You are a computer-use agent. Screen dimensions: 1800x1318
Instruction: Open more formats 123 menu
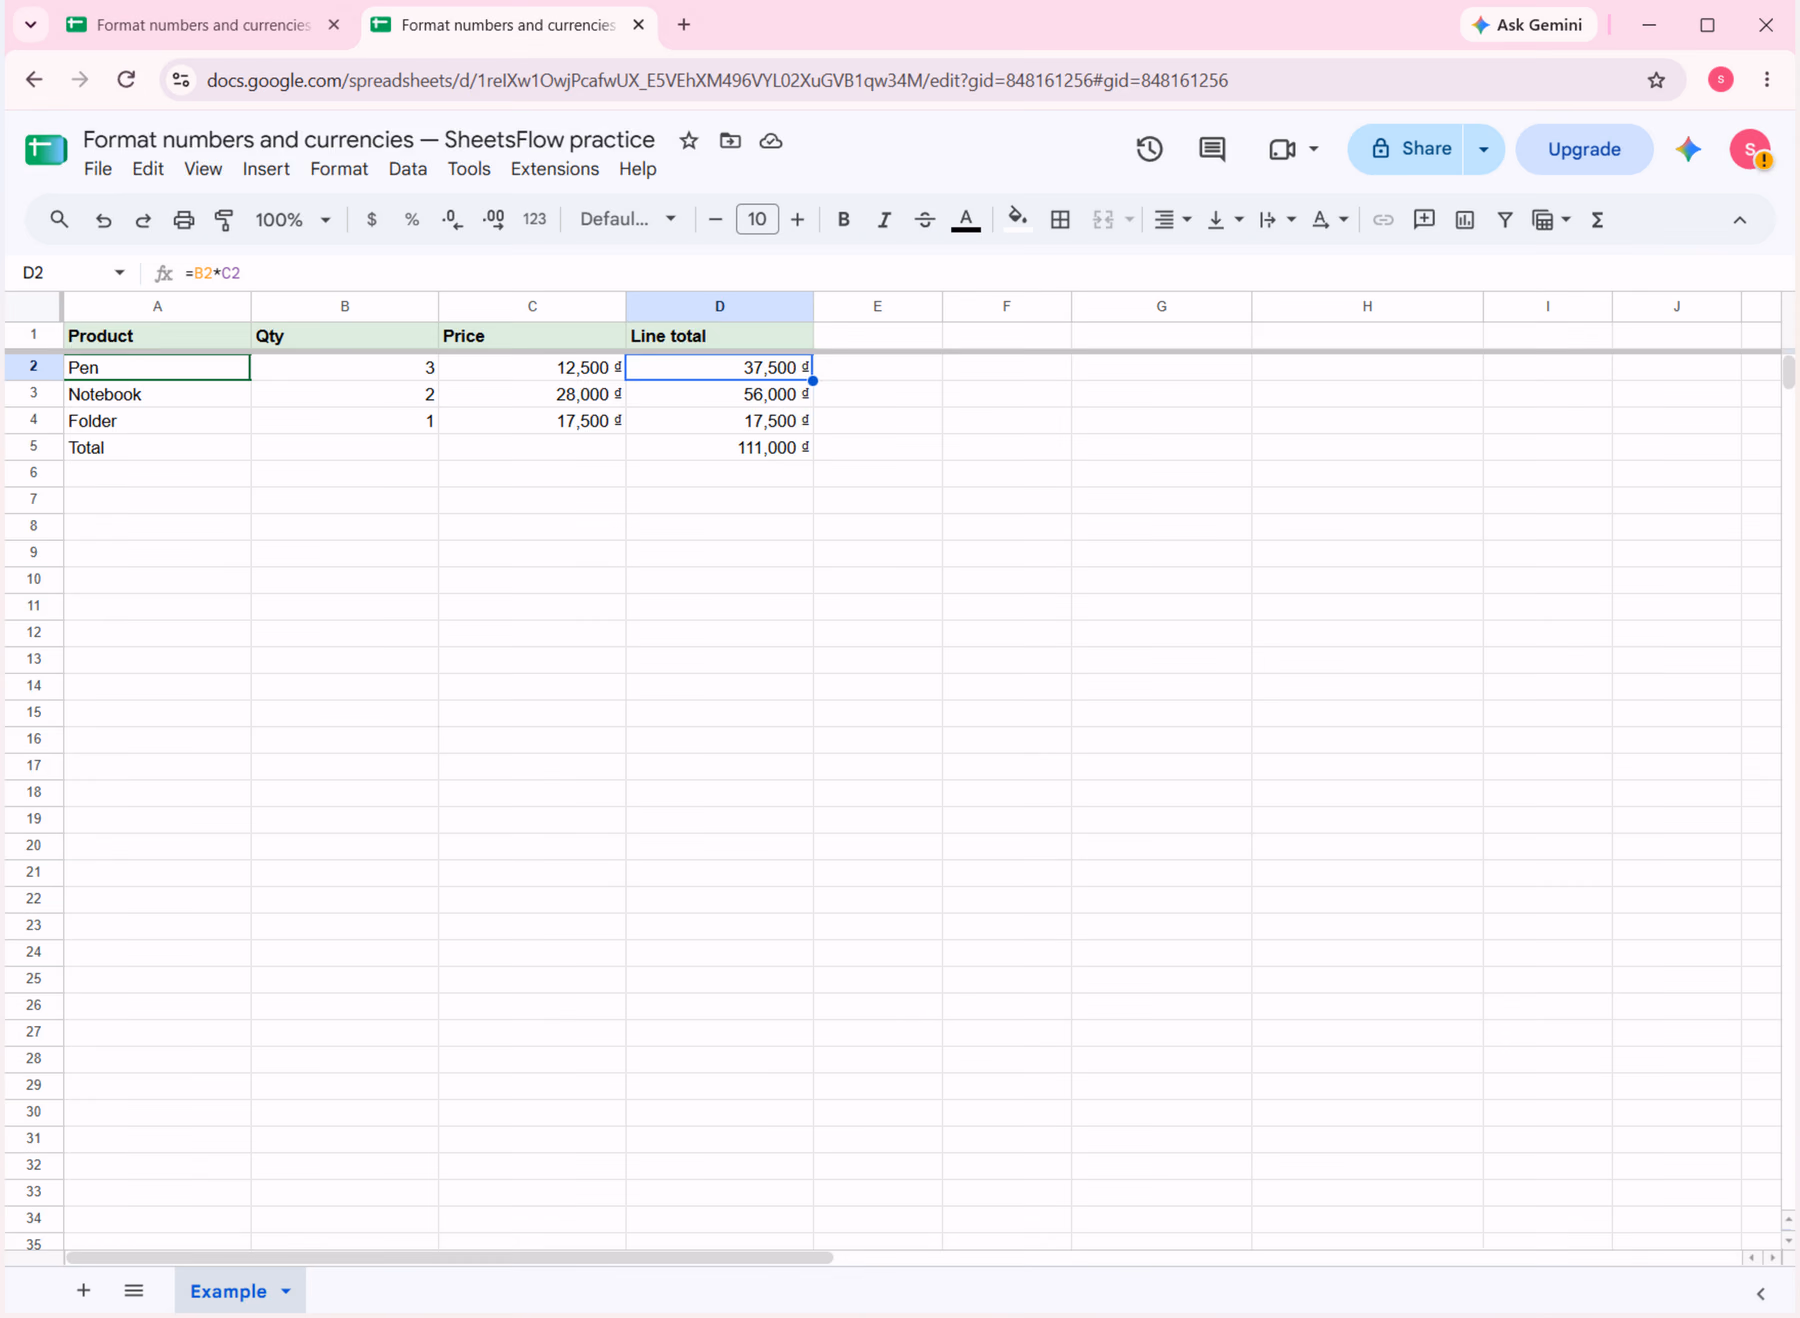(x=535, y=220)
